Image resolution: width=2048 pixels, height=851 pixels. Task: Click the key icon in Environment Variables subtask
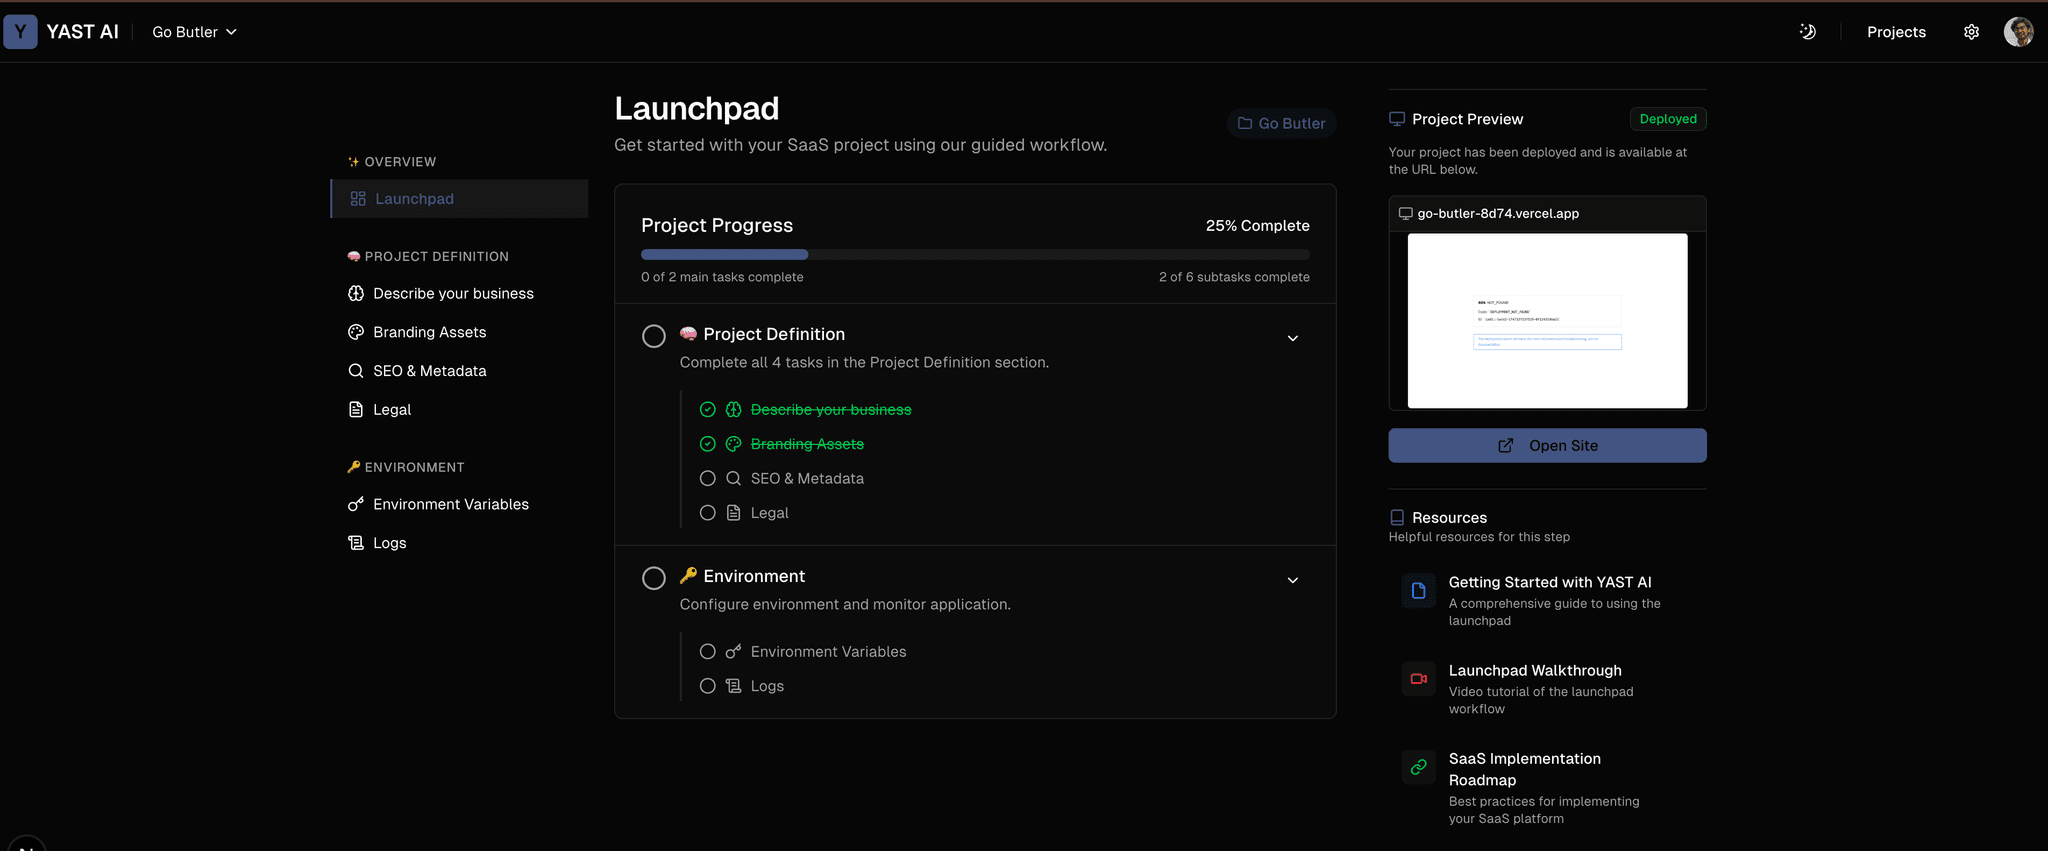coord(734,652)
